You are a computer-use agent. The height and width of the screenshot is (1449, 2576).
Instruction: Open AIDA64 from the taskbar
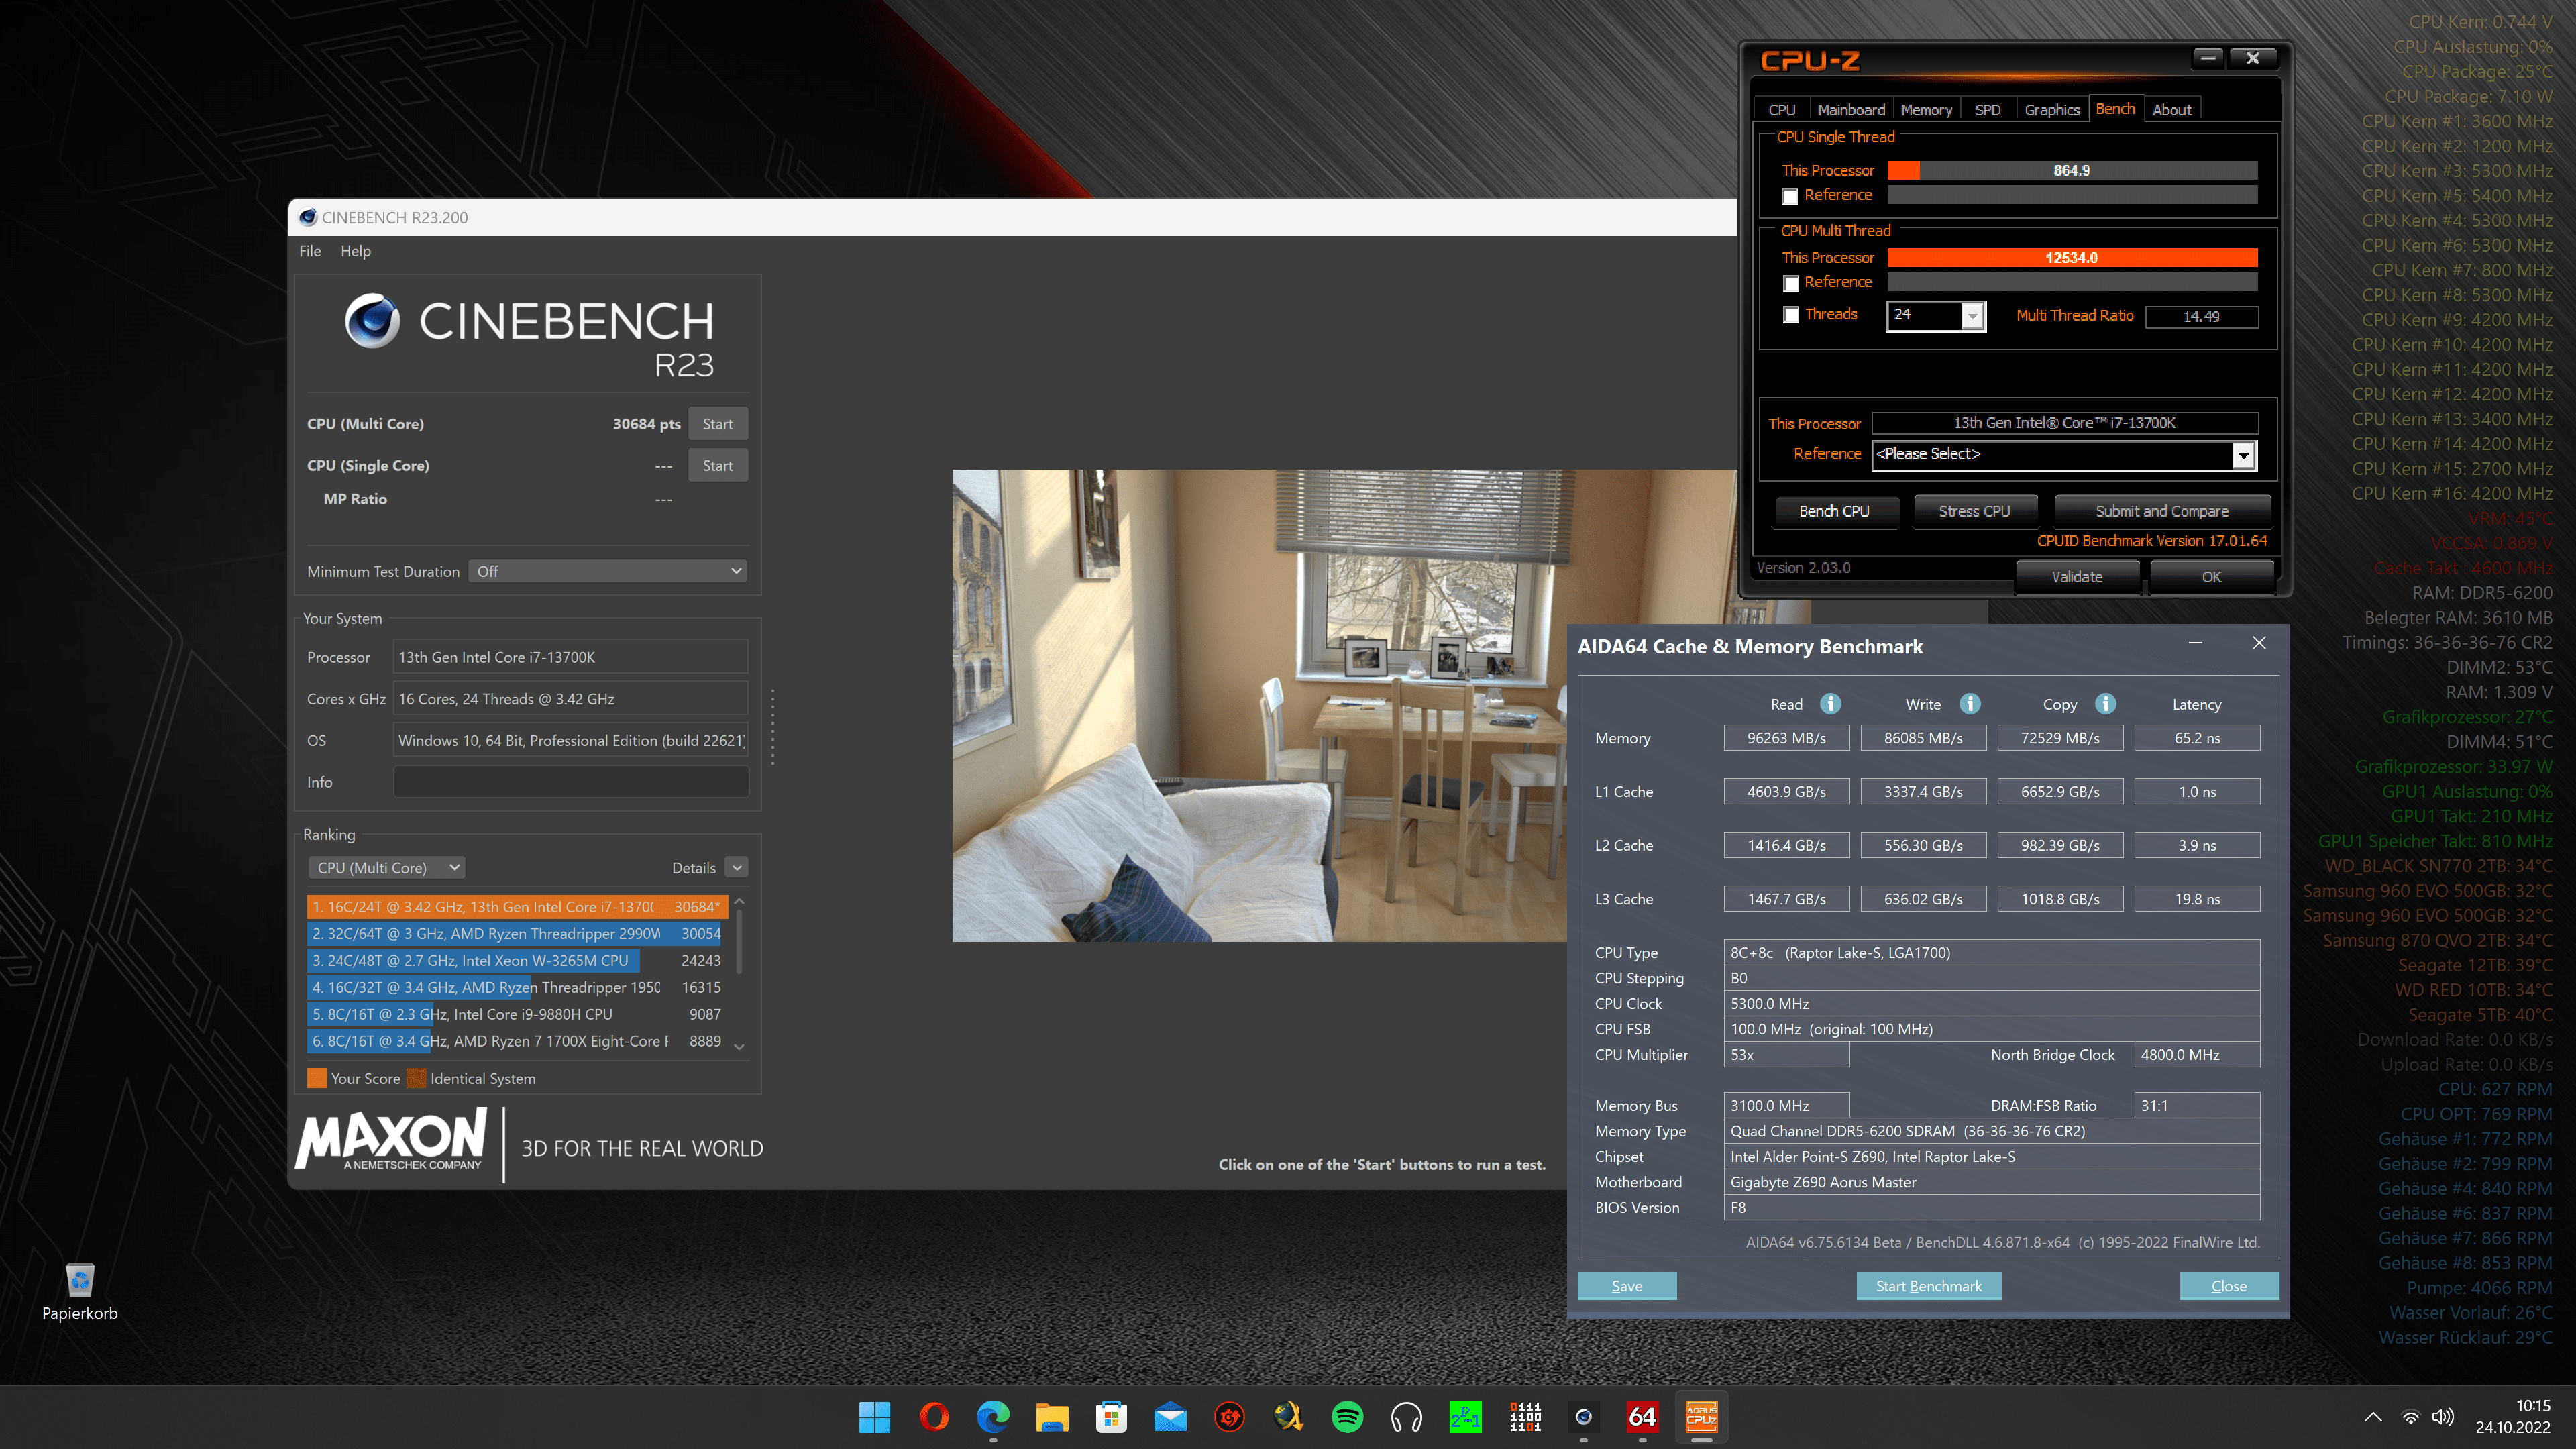point(1642,1417)
